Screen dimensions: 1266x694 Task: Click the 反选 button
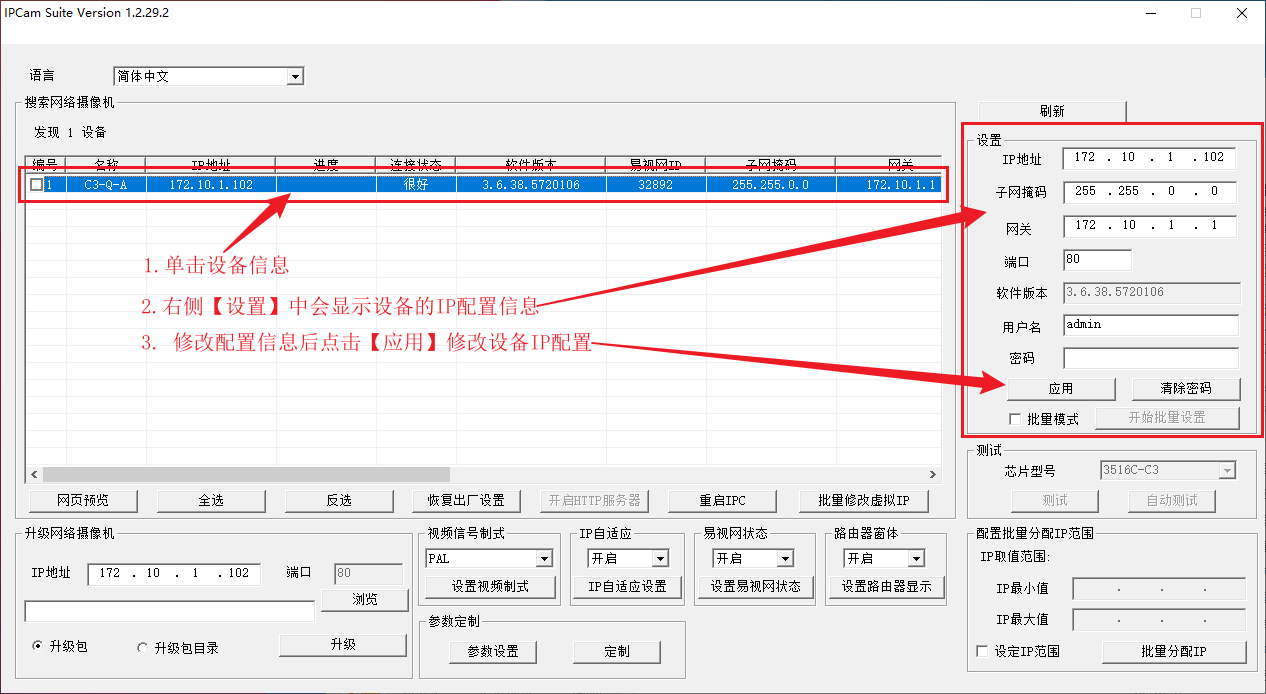coord(339,500)
